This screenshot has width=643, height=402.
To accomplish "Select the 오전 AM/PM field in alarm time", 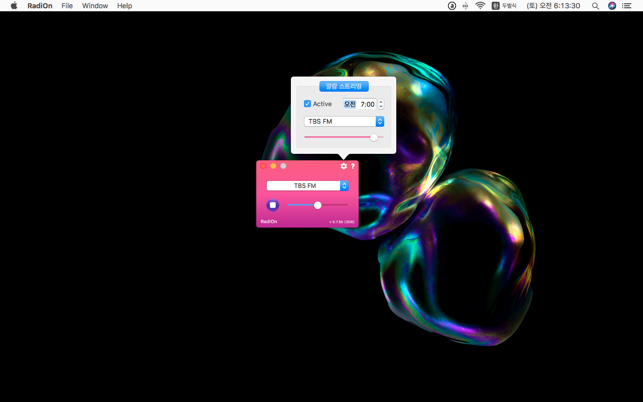I will [x=350, y=104].
